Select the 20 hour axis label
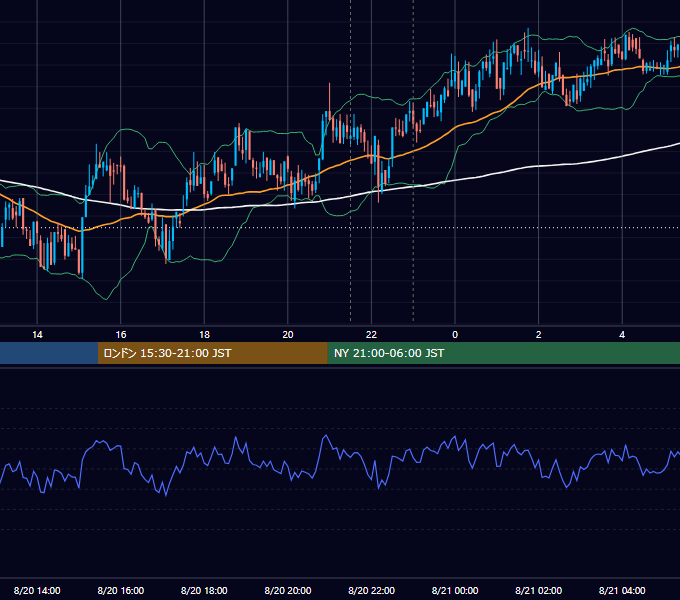The image size is (680, 600). (x=288, y=335)
